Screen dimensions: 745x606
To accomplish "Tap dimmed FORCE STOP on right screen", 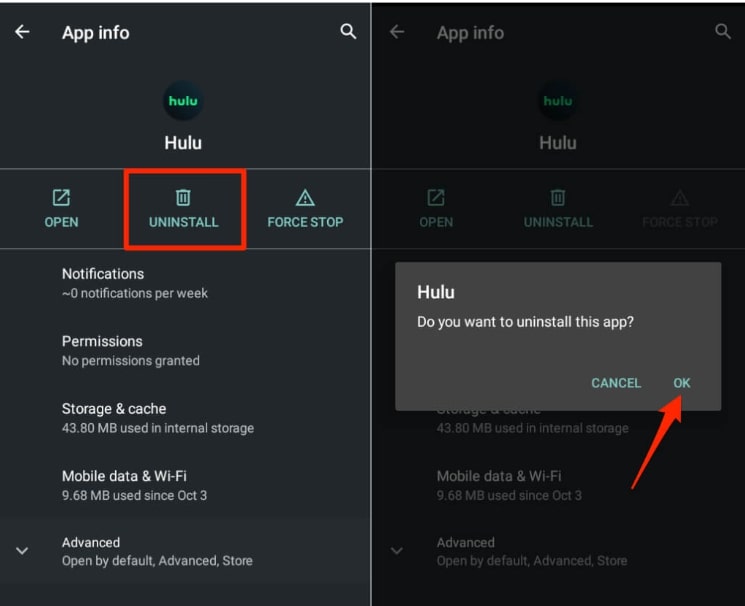I will click(680, 209).
